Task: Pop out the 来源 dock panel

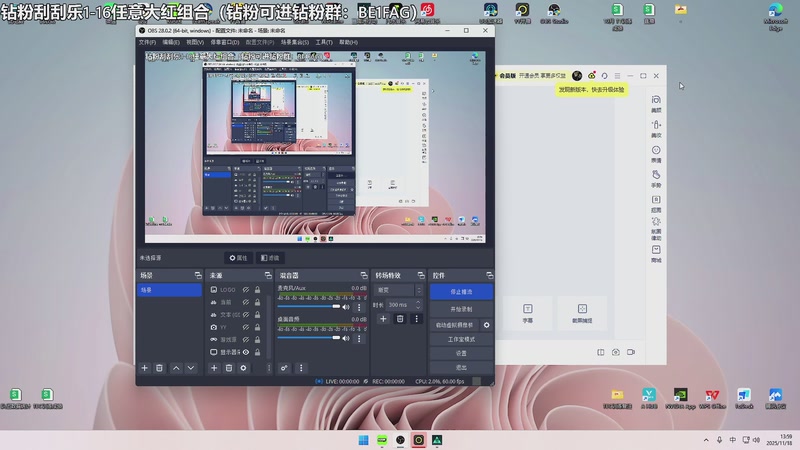Action: (268, 276)
